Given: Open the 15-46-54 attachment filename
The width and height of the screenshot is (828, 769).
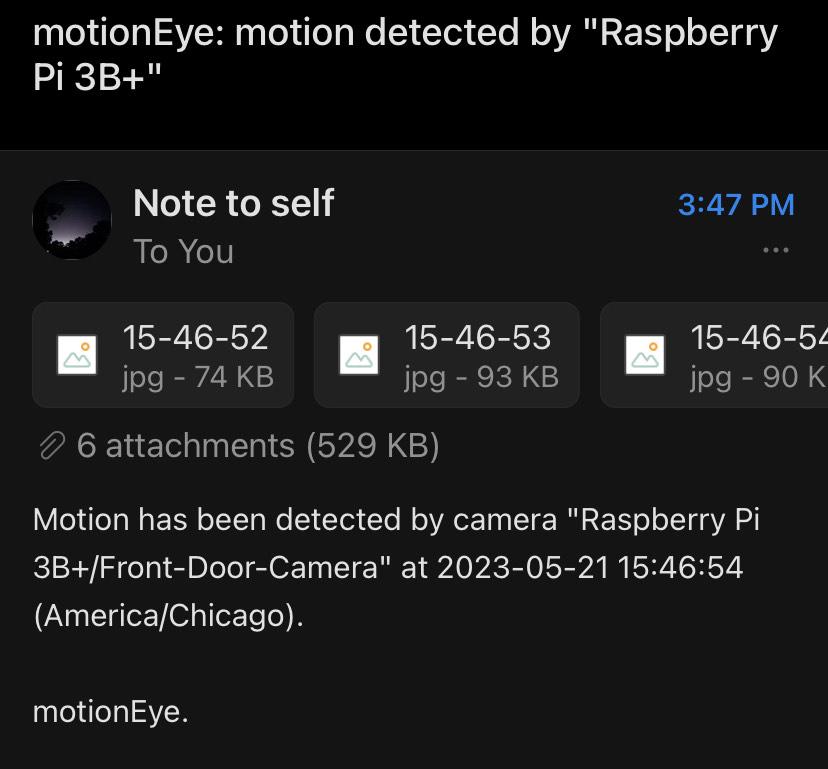Looking at the screenshot, I should click(x=758, y=338).
